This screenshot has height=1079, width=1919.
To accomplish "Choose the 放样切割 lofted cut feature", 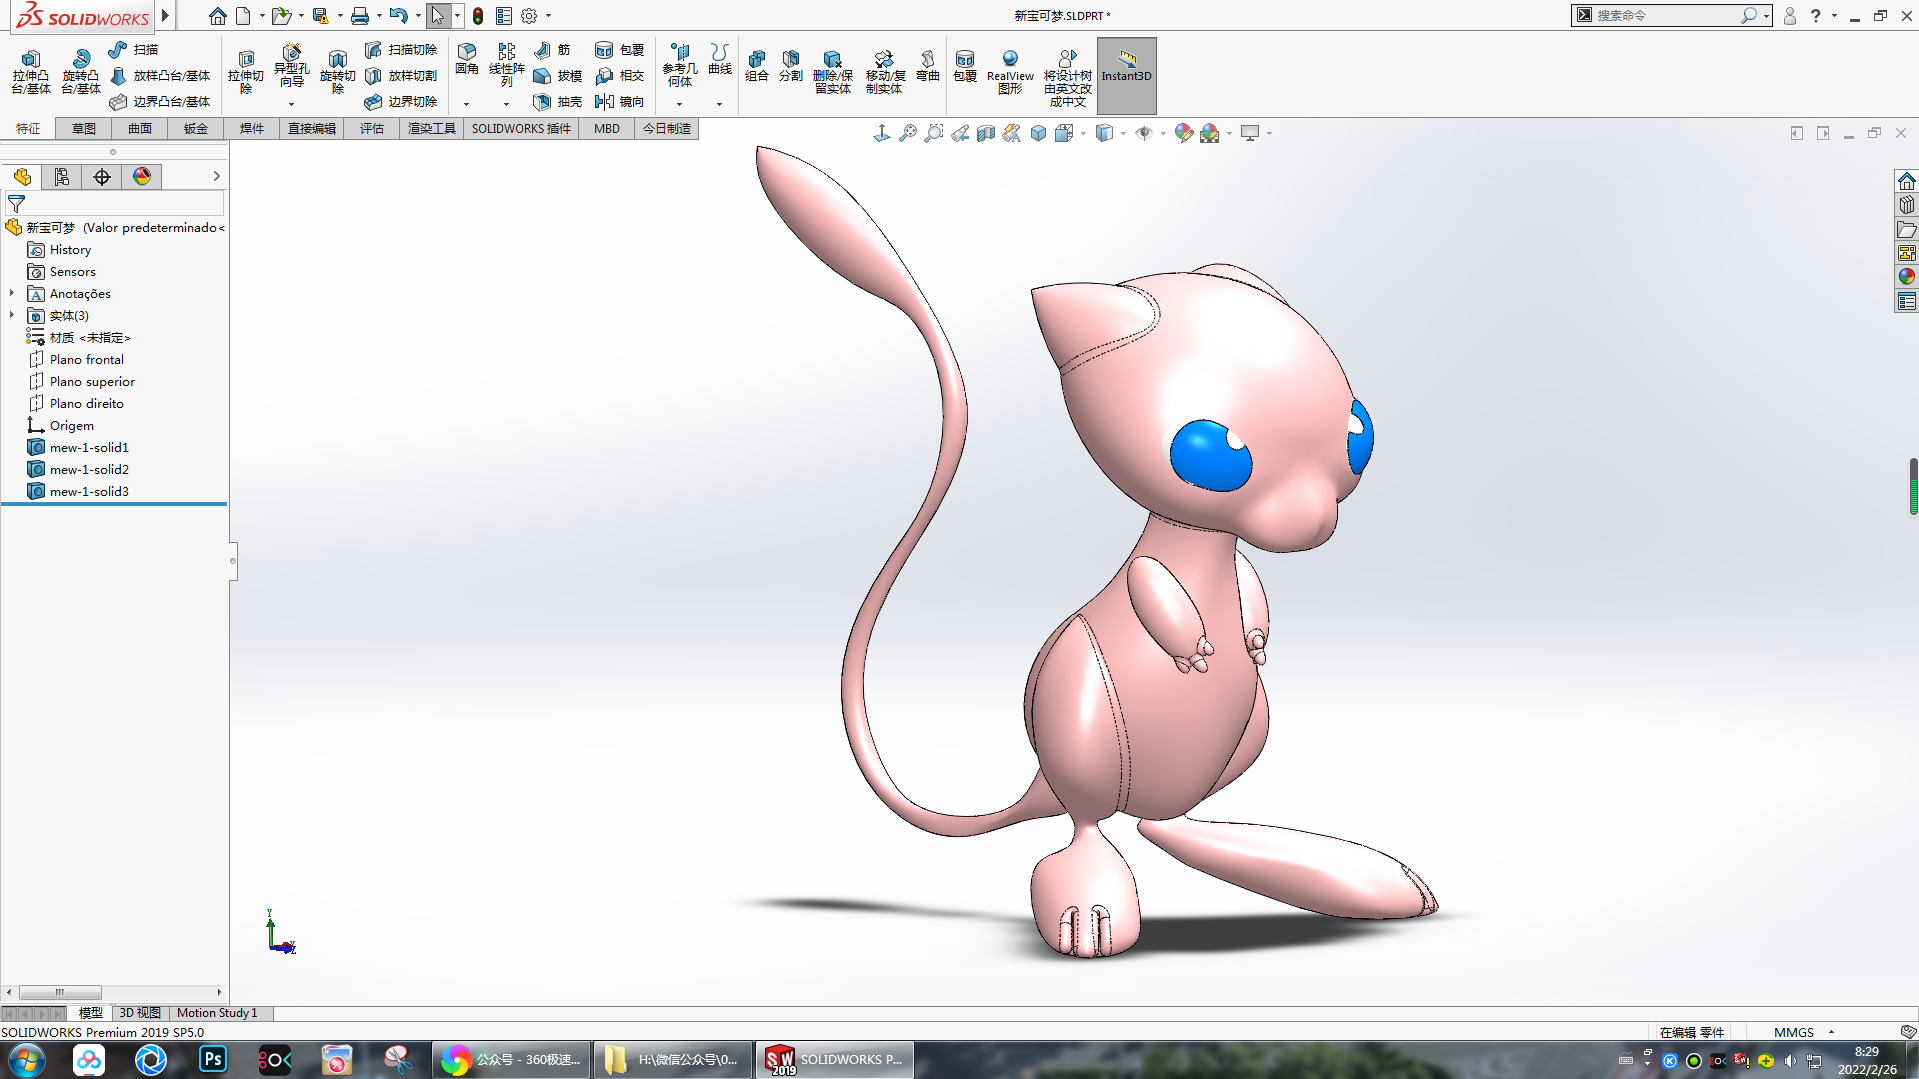I will (400, 75).
